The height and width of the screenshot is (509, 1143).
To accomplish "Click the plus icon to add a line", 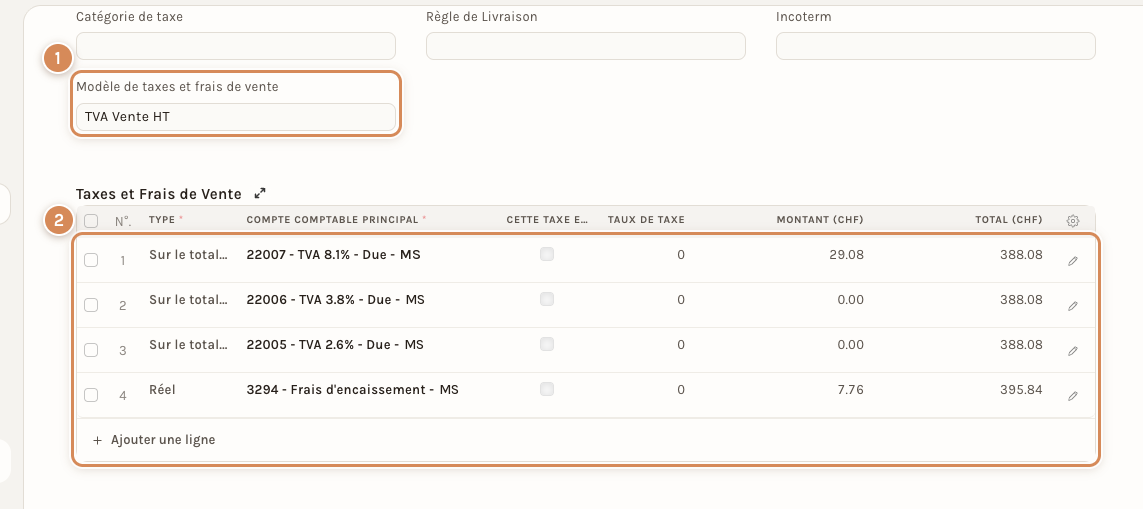I will click(98, 440).
